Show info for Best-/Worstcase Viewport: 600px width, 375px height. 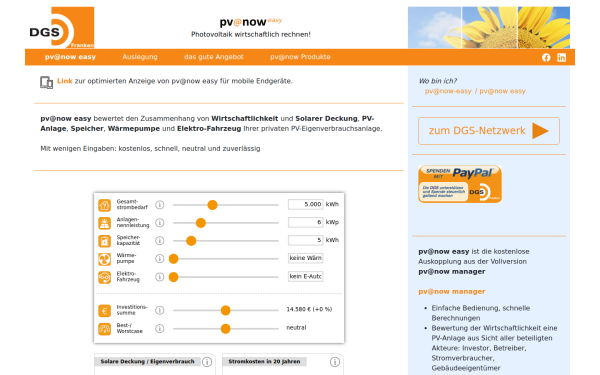(160, 328)
